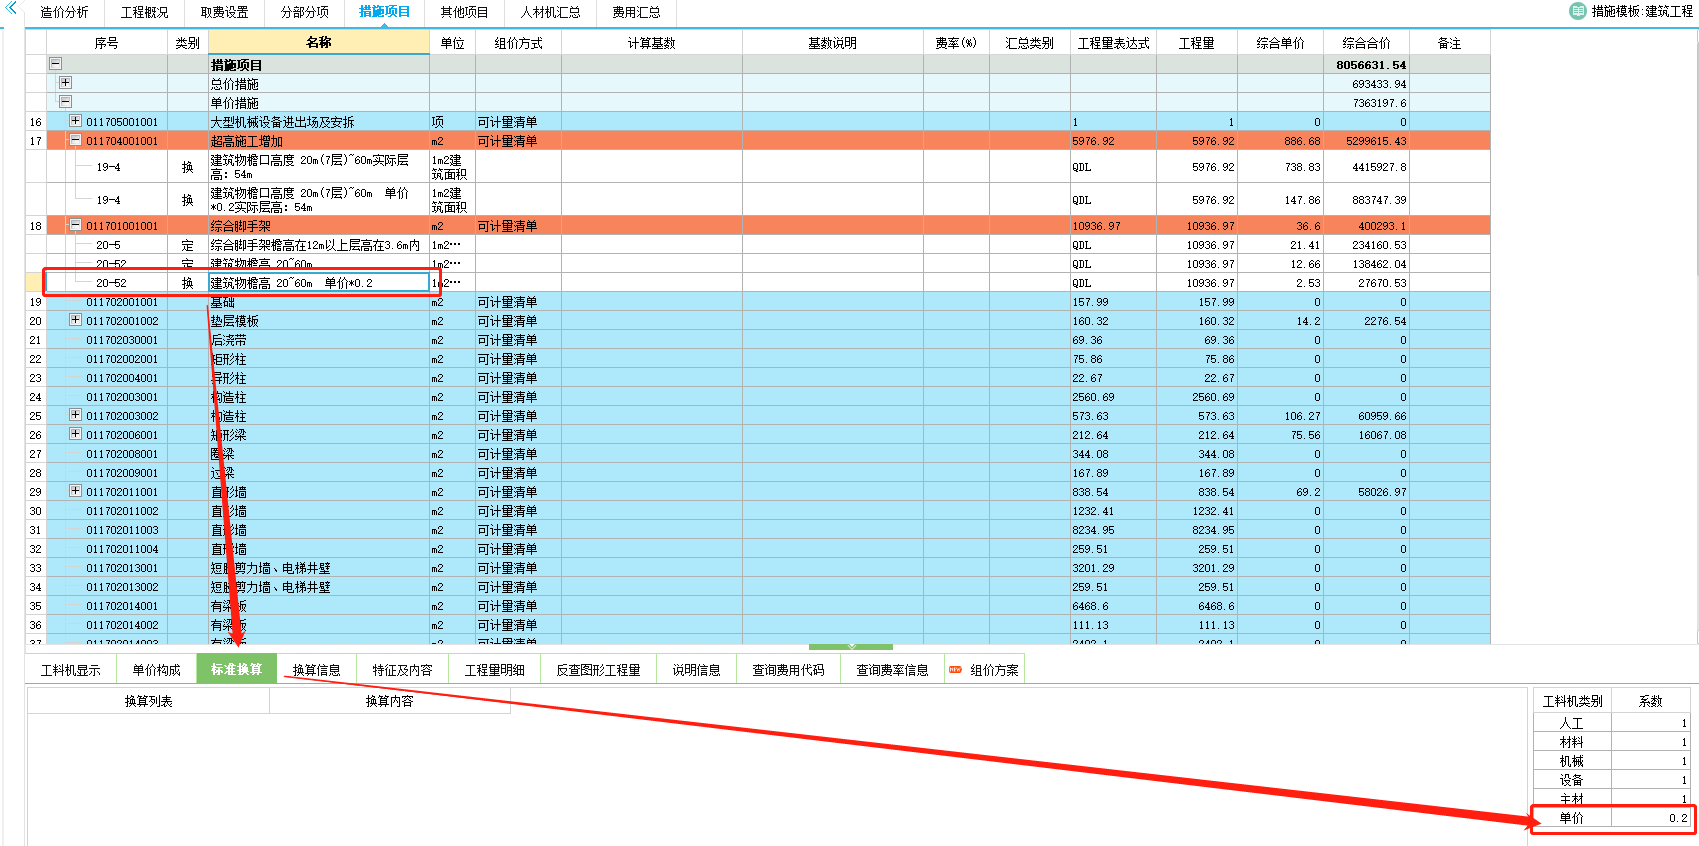The height and width of the screenshot is (846, 1699).
Task: Click the 设备 coefficient value cell
Action: [1650, 780]
